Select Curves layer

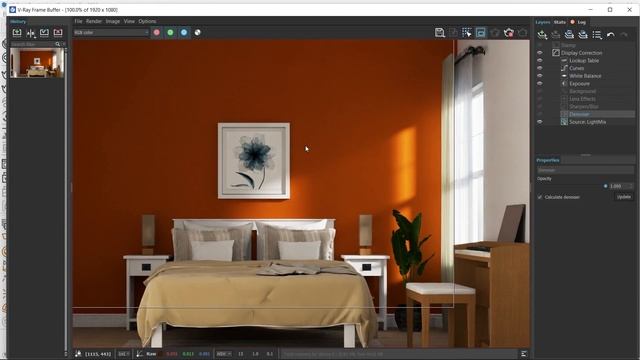[576, 68]
